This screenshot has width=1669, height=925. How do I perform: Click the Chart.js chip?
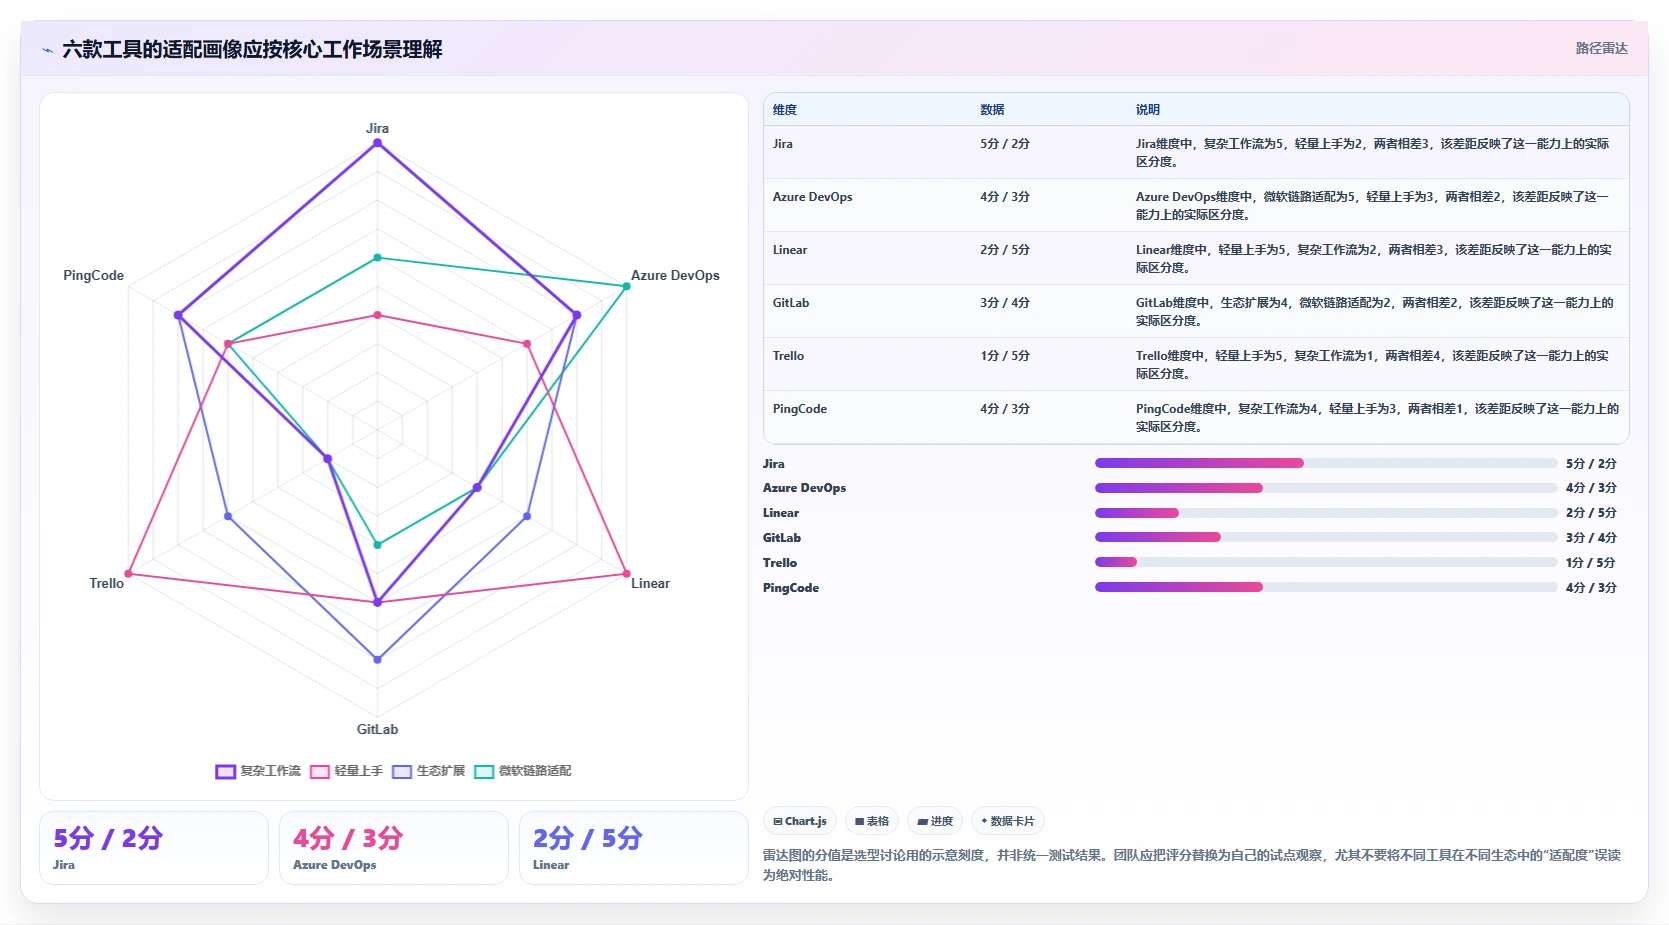tap(800, 821)
